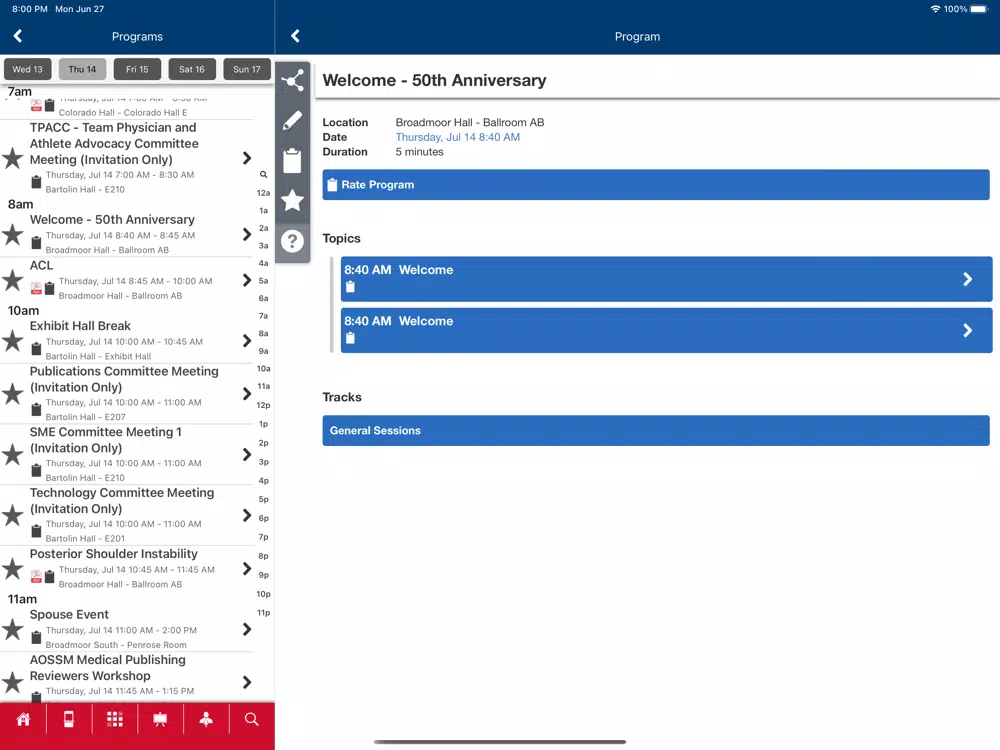Expand the TPACC meeting row chevron

pos(247,158)
